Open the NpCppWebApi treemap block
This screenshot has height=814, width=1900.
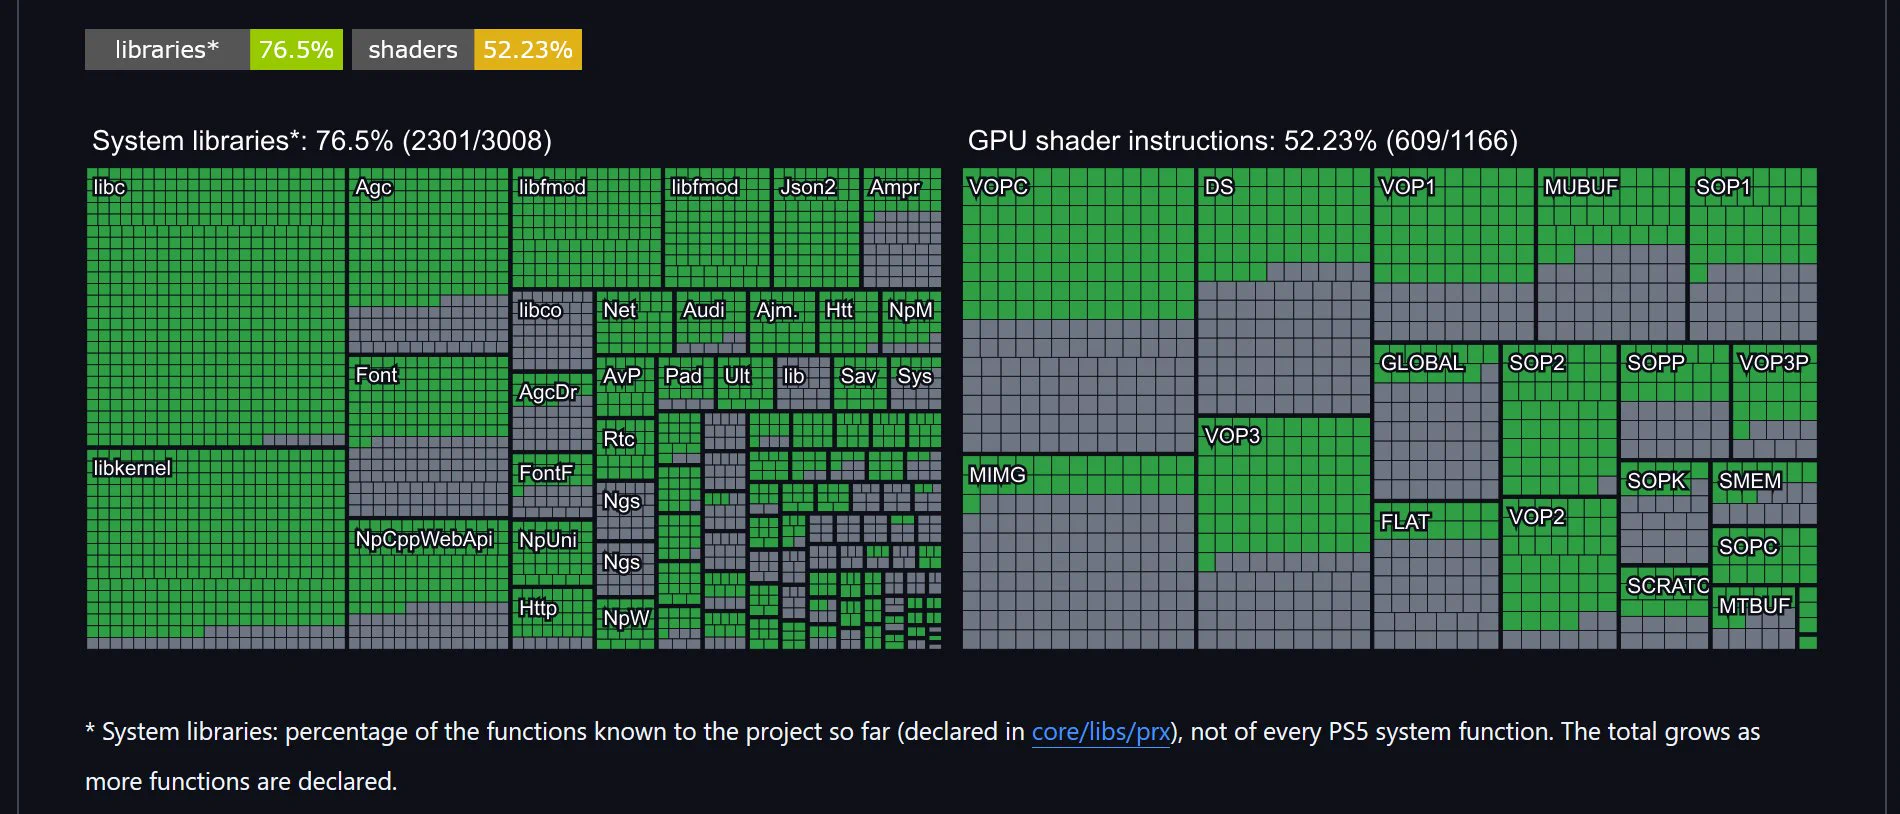[429, 584]
